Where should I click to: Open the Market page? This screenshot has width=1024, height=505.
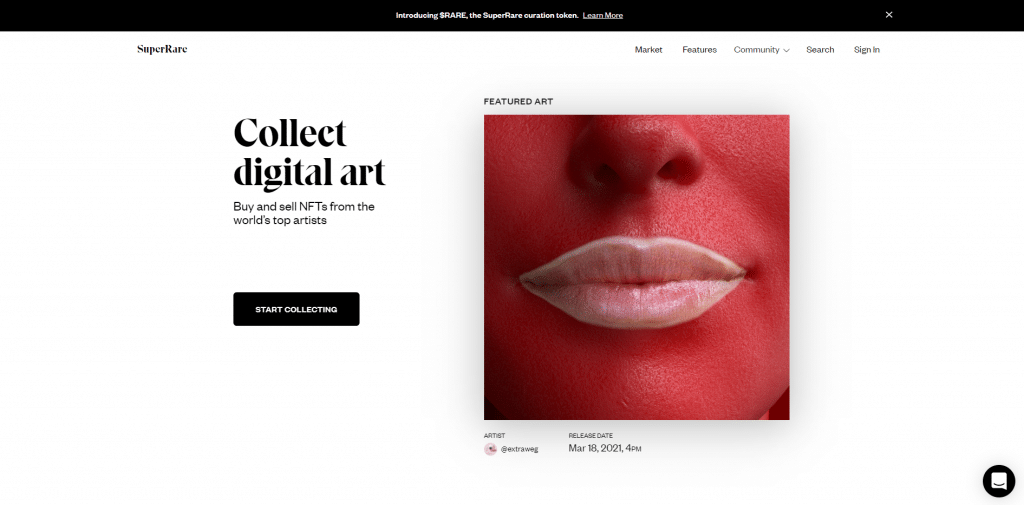point(648,50)
